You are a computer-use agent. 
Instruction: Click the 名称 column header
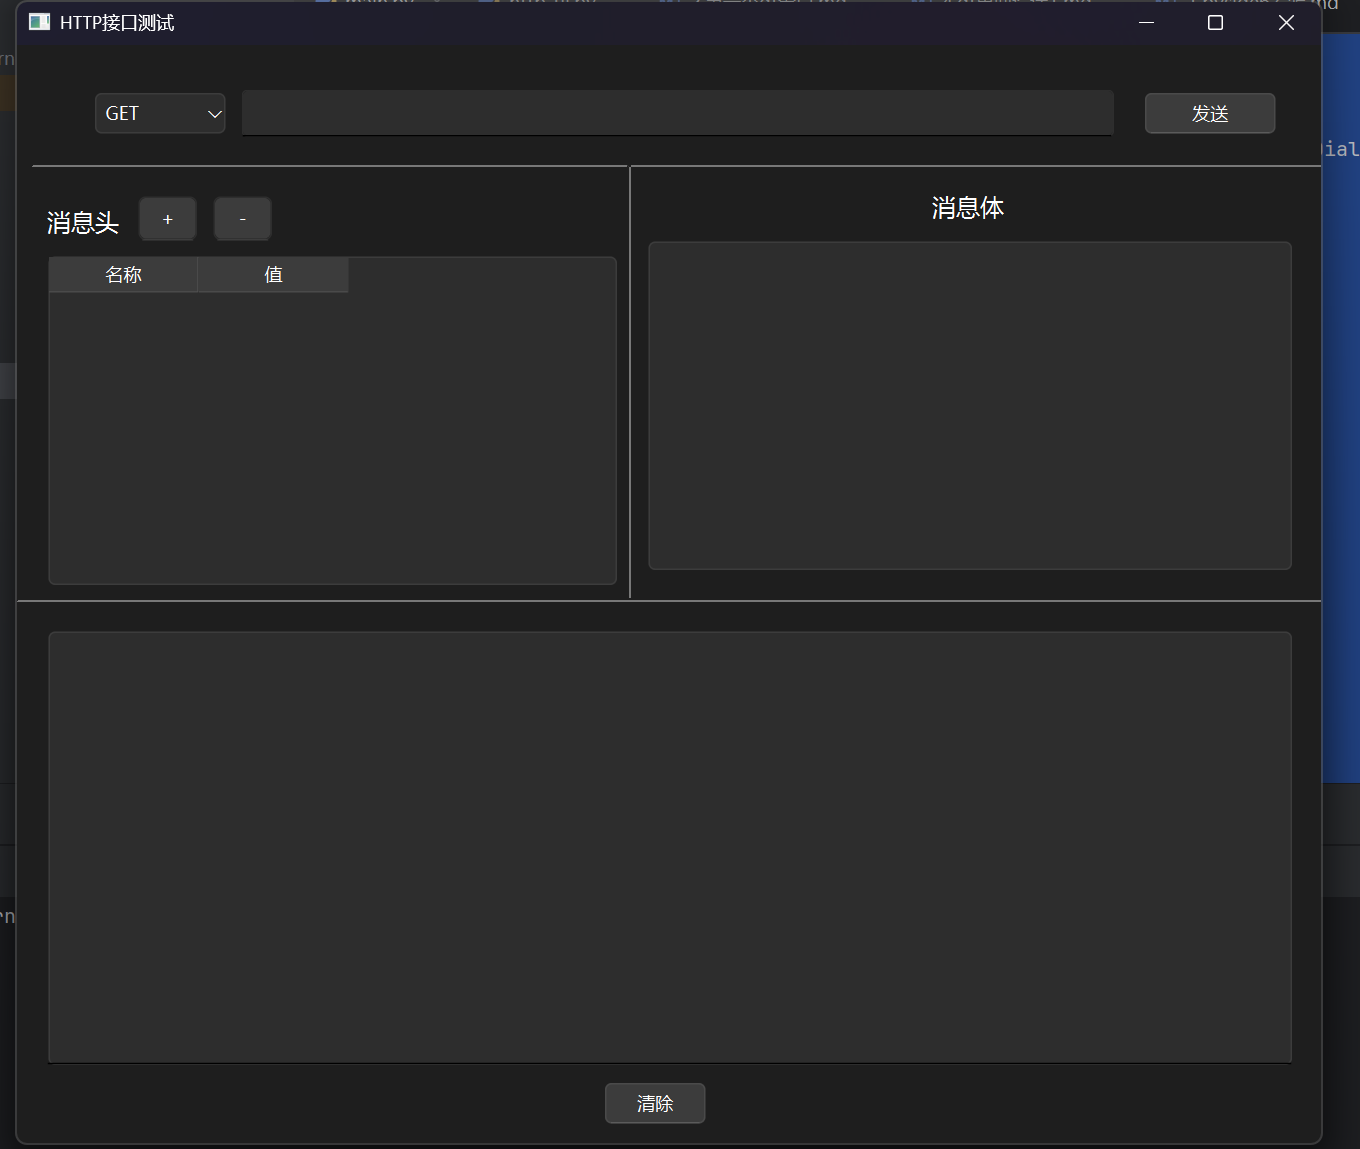[123, 275]
